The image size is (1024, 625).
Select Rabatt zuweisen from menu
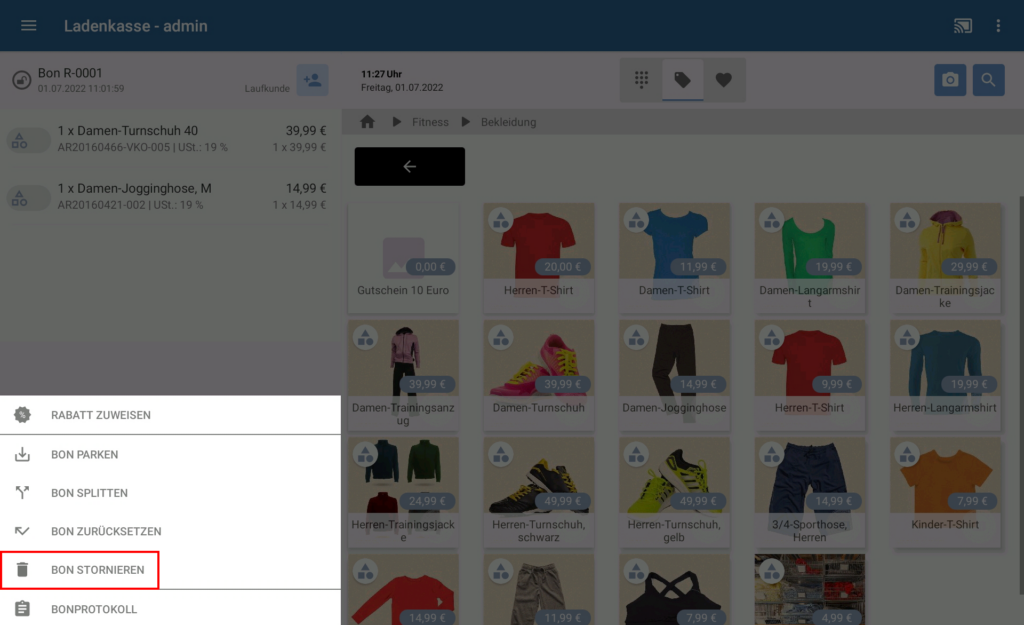100,415
